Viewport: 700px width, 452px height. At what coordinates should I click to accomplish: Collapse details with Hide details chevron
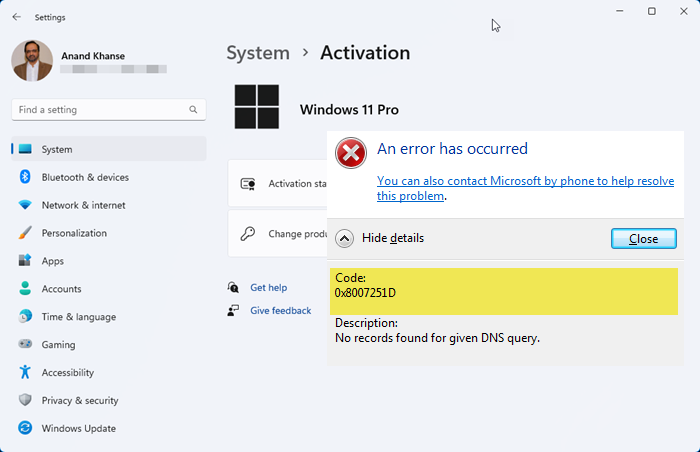(x=344, y=238)
